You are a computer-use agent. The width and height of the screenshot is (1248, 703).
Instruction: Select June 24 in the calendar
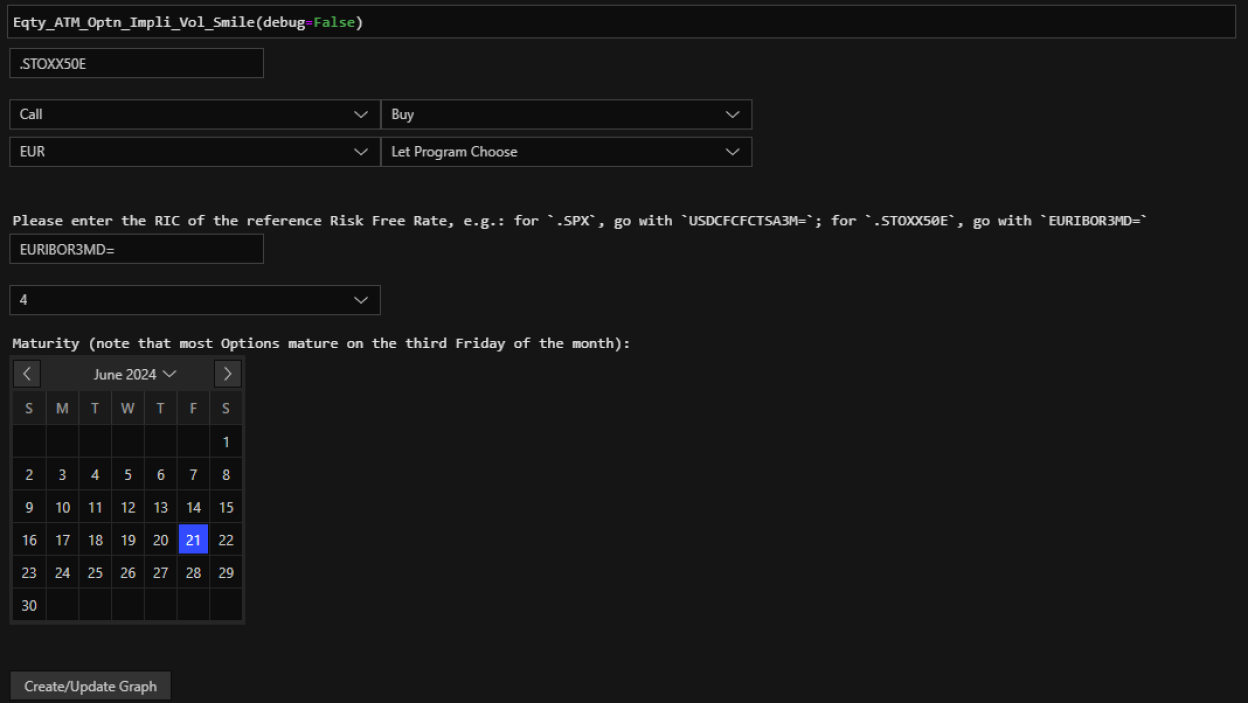(x=62, y=573)
